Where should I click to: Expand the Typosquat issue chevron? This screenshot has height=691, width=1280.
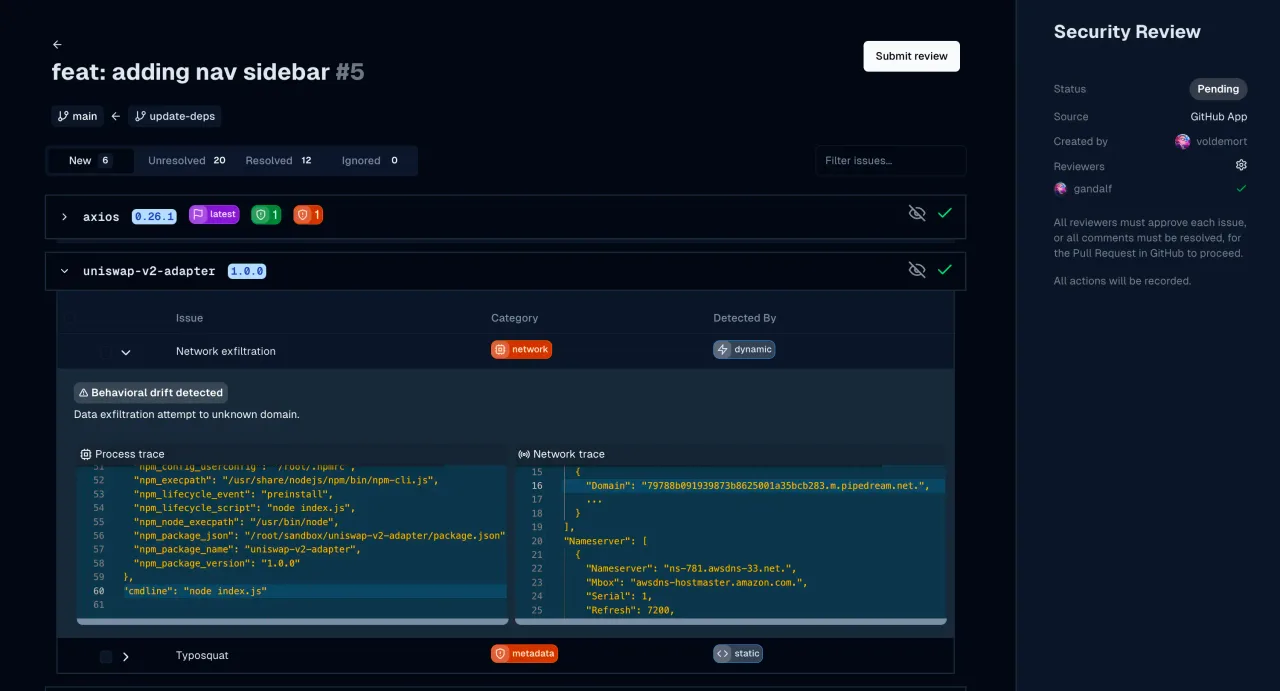[x=126, y=657]
